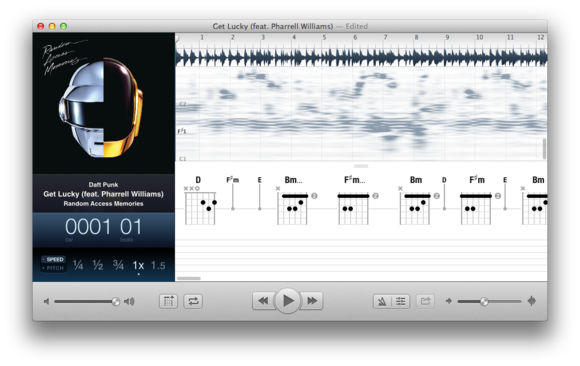Click the F♯1 pitch label in spectrogram

tap(182, 131)
